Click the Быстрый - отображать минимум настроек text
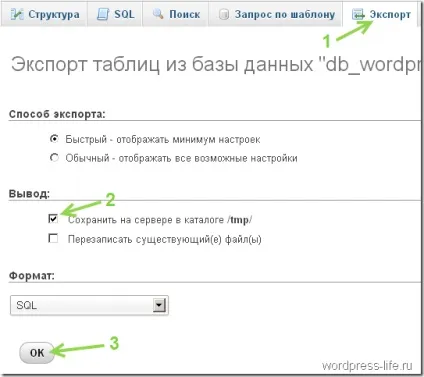424x377 pixels. point(163,139)
